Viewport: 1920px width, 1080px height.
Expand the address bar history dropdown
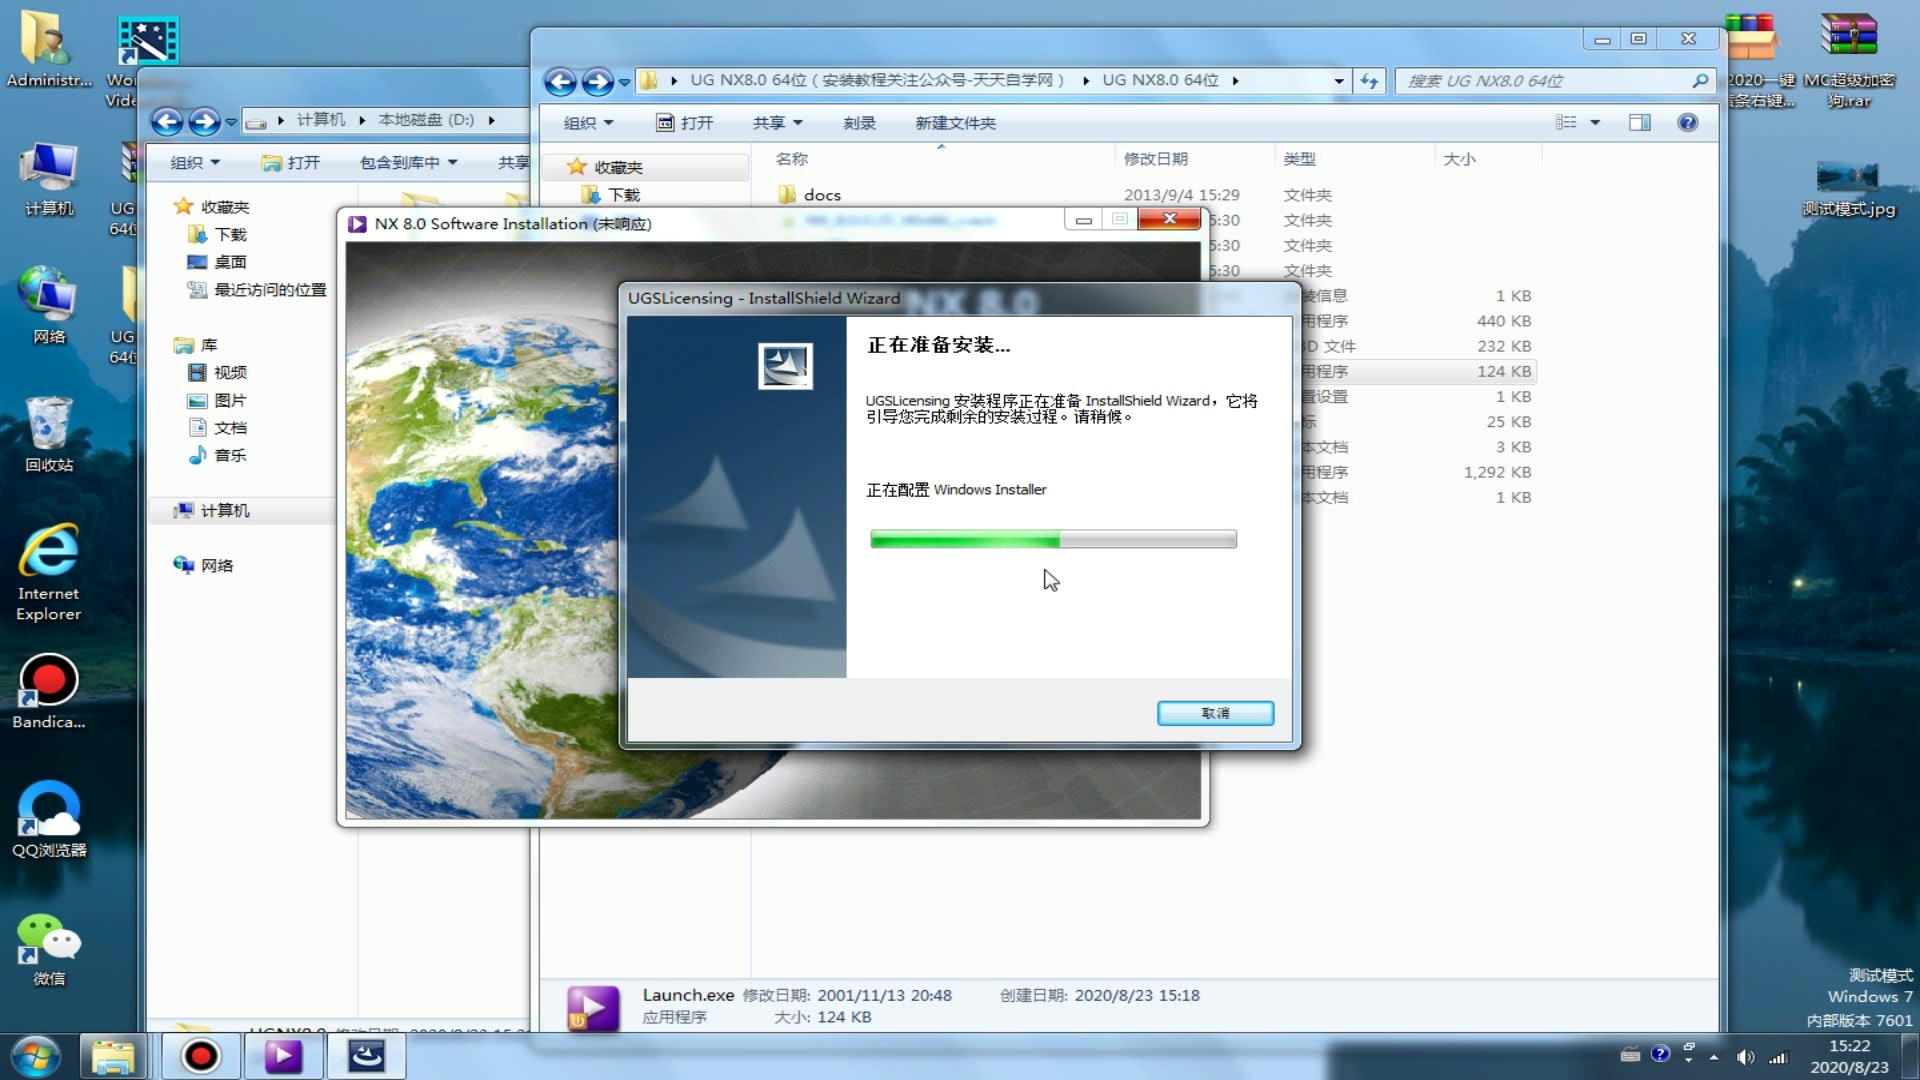[1338, 81]
